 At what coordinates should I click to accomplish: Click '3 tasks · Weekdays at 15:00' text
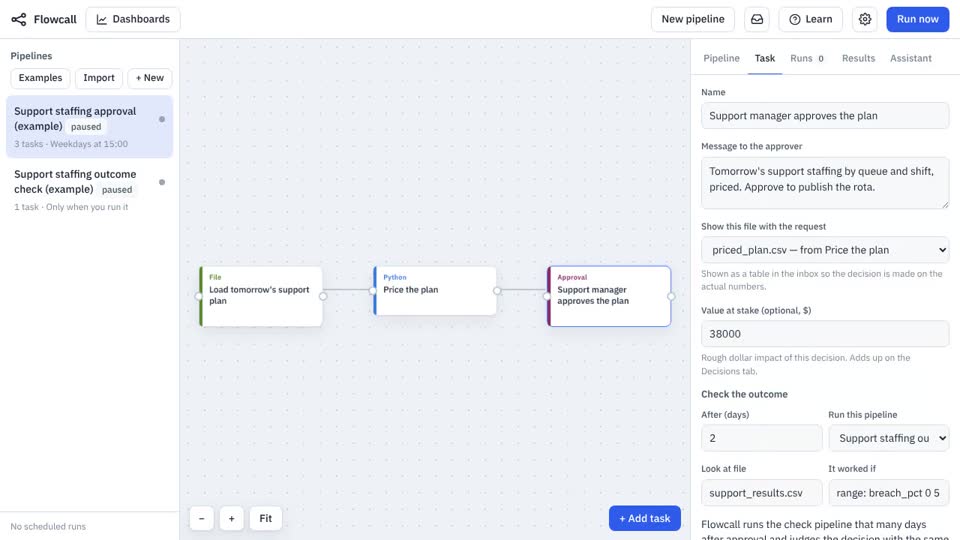71,144
